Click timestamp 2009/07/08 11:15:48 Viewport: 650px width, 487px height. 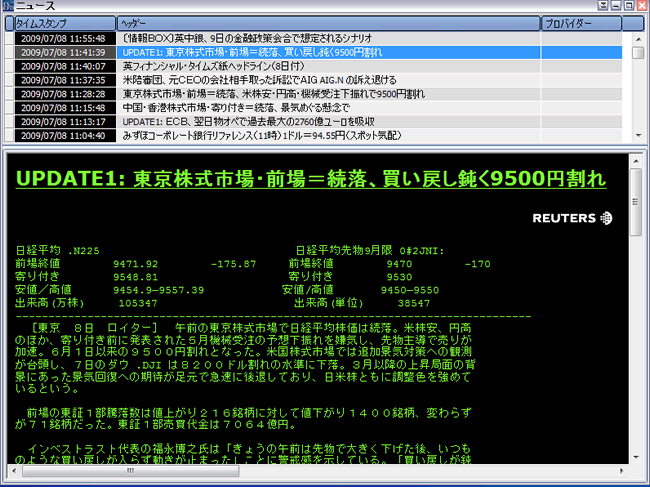click(63, 108)
